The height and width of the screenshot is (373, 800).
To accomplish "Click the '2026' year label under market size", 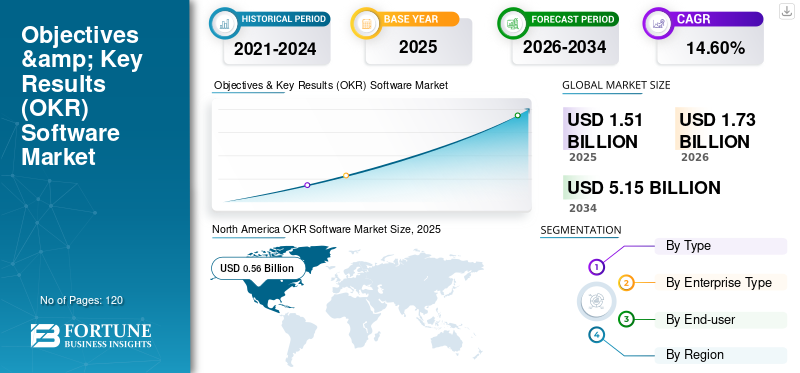I will [x=695, y=157].
